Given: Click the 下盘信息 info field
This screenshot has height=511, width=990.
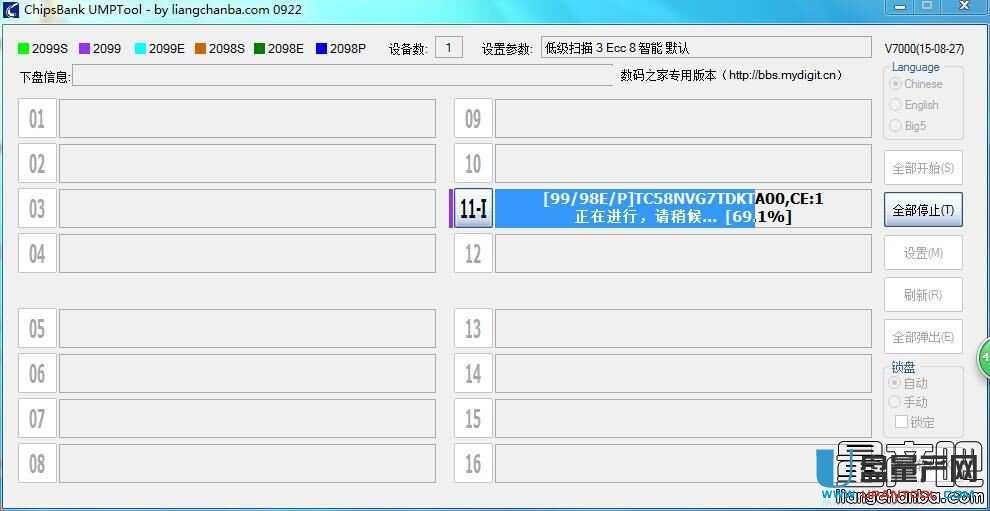Looking at the screenshot, I should coord(343,75).
